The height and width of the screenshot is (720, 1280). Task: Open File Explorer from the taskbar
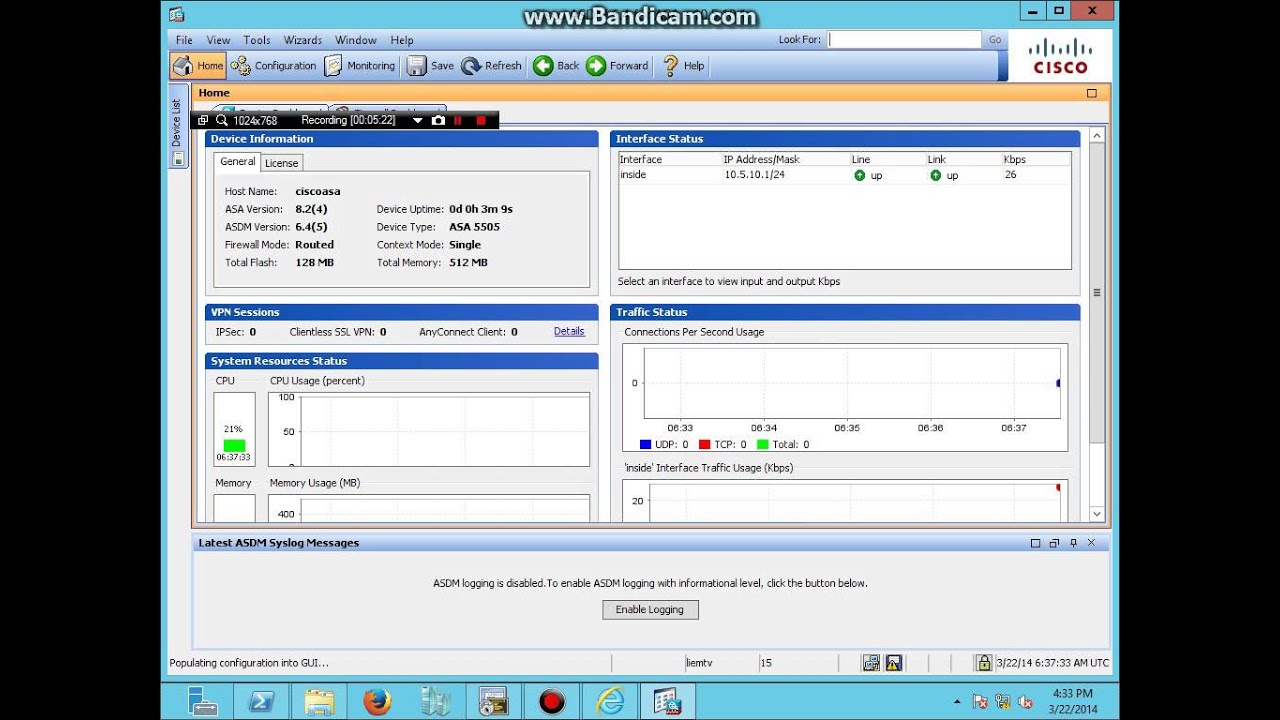click(x=319, y=701)
